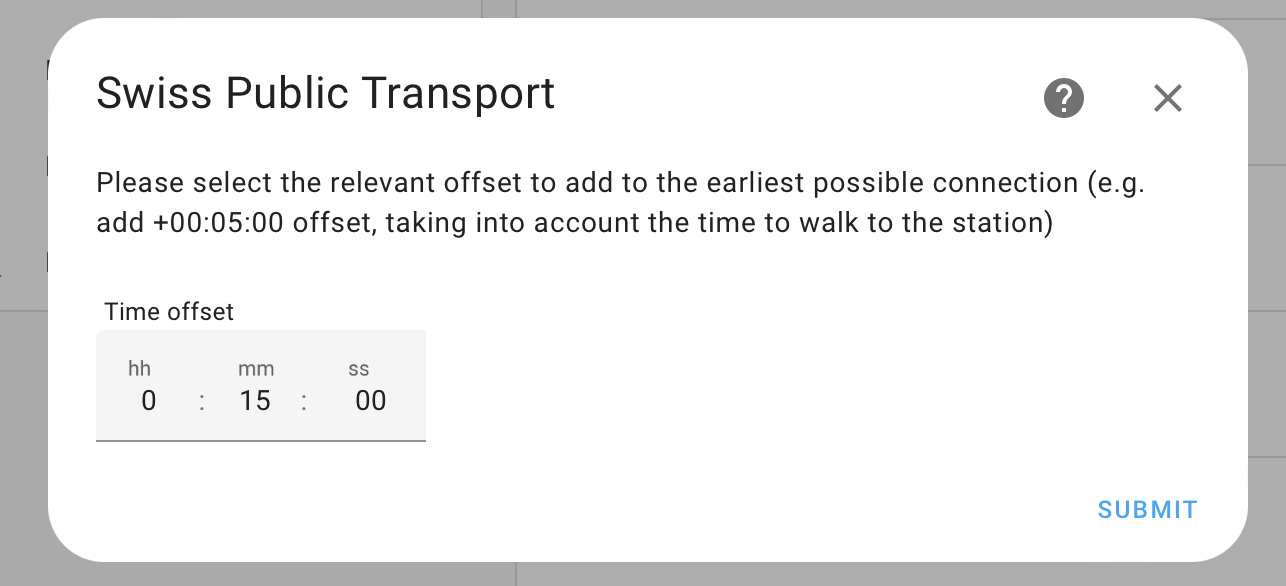The width and height of the screenshot is (1286, 586).
Task: Select the offset instruction text paragraph
Action: 620,203
